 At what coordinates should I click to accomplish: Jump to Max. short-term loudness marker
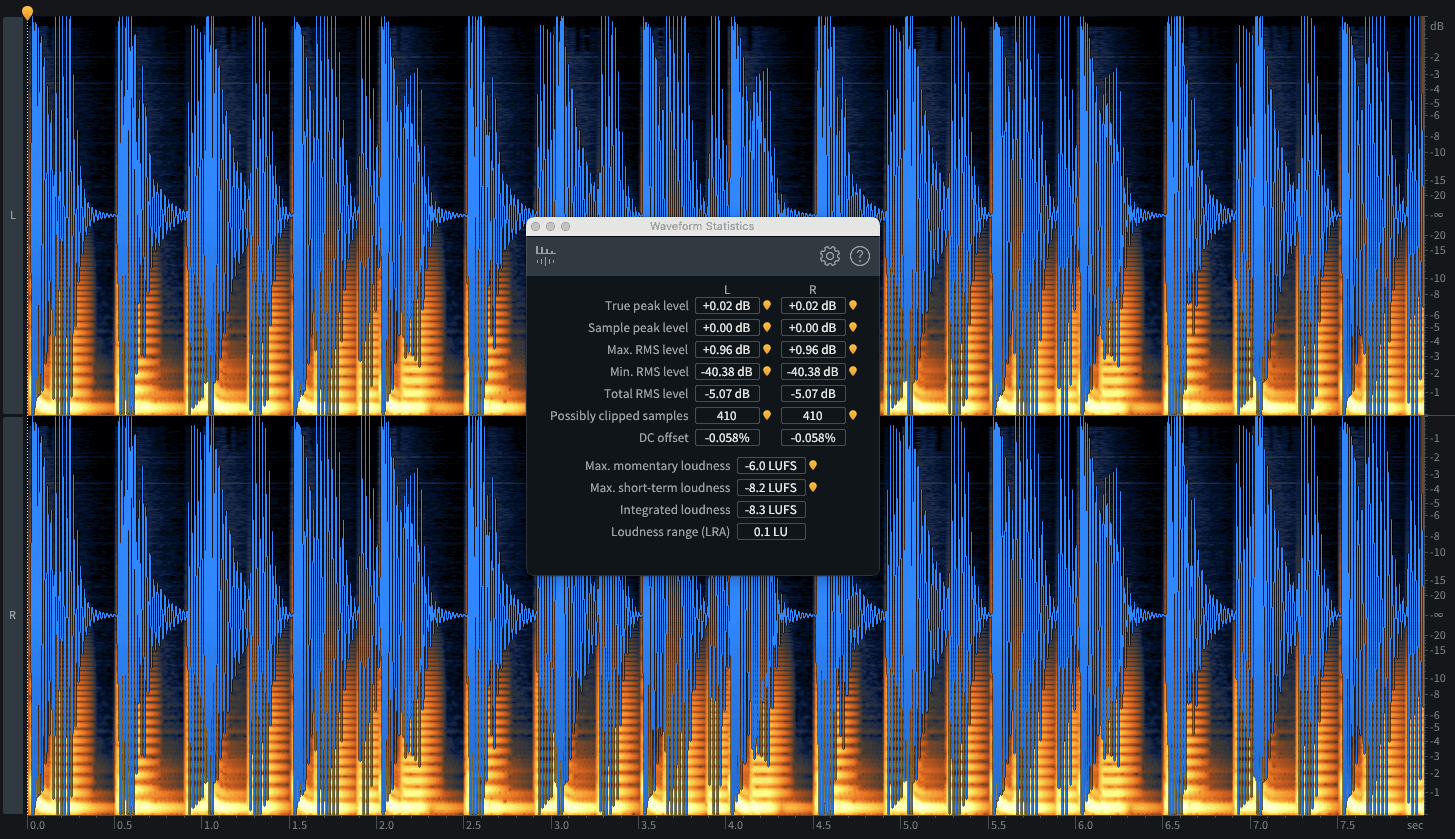813,488
